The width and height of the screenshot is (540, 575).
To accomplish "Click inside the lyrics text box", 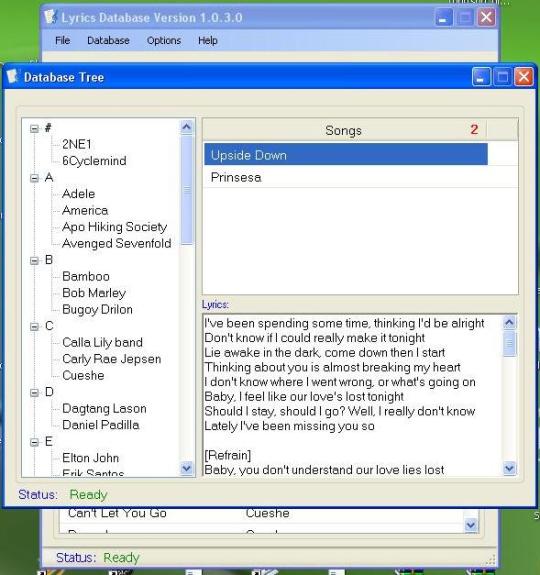I will 352,395.
